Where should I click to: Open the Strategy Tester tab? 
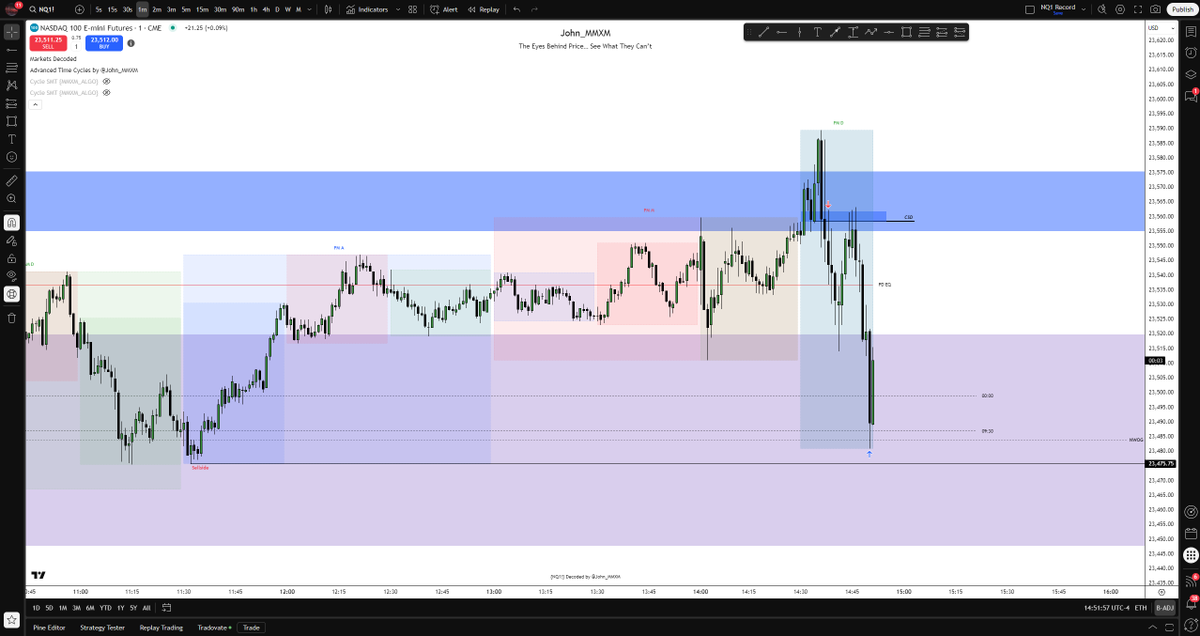pos(103,627)
